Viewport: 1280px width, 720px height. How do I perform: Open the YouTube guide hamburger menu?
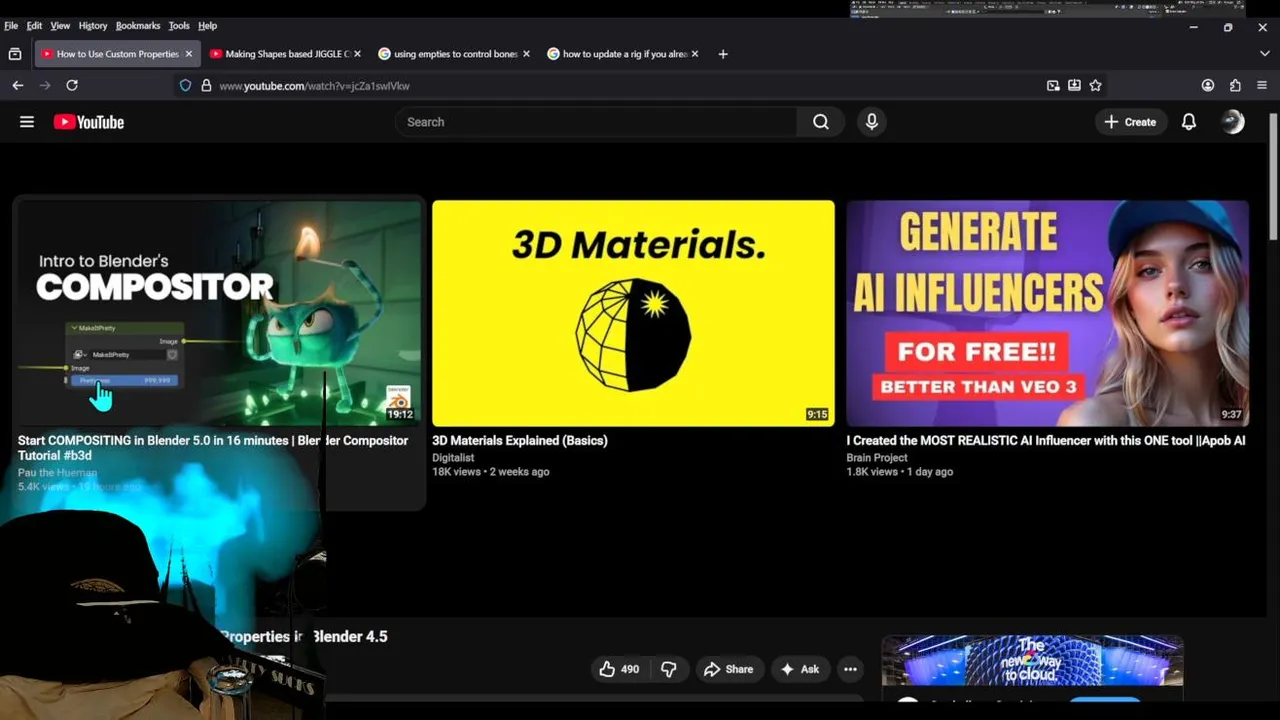pos(27,122)
